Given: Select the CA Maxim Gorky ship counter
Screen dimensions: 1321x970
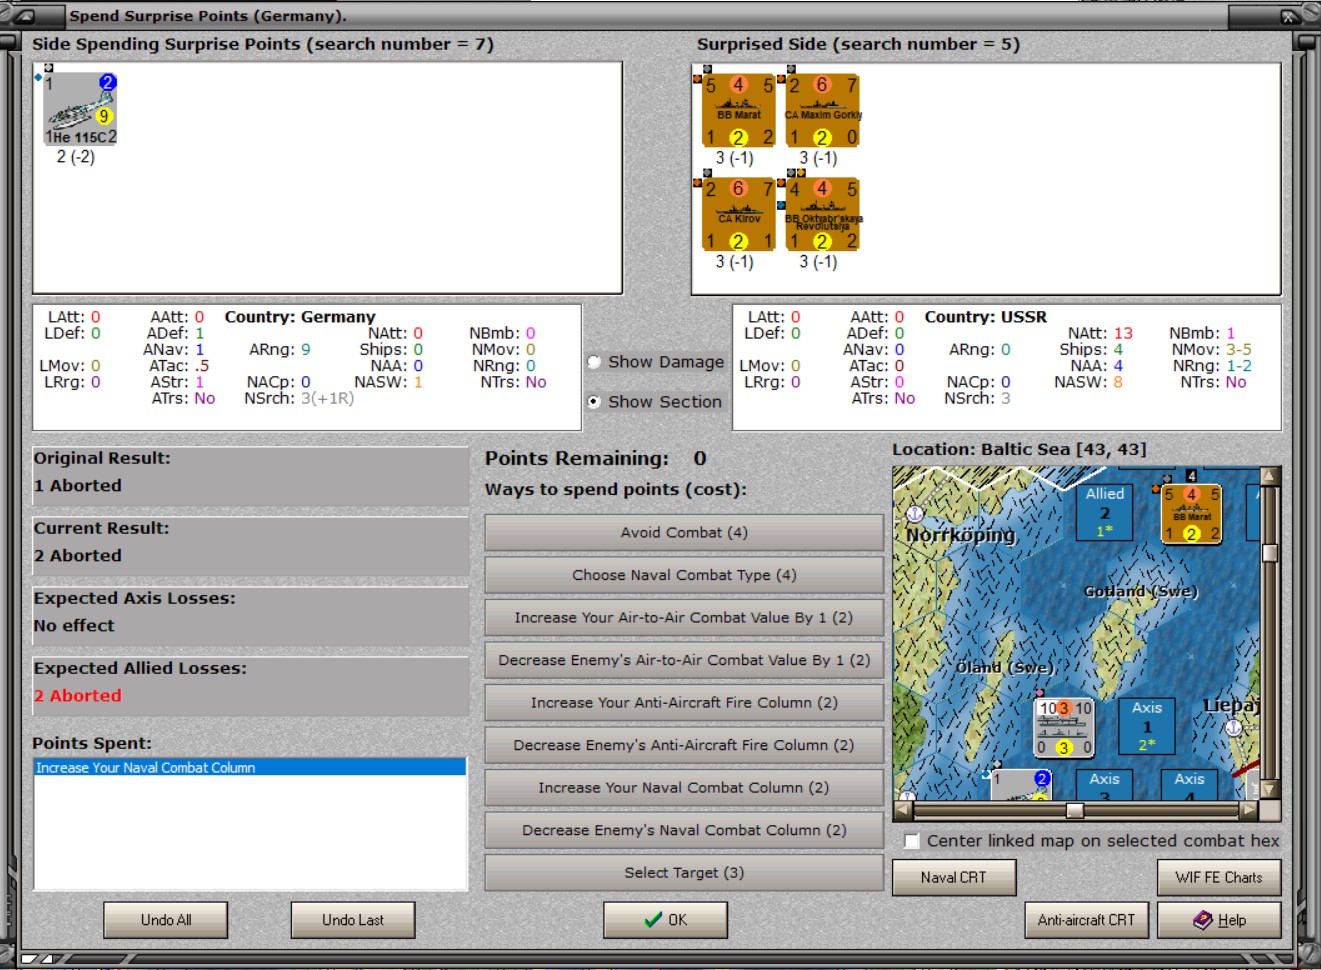Looking at the screenshot, I should pyautogui.click(x=822, y=111).
